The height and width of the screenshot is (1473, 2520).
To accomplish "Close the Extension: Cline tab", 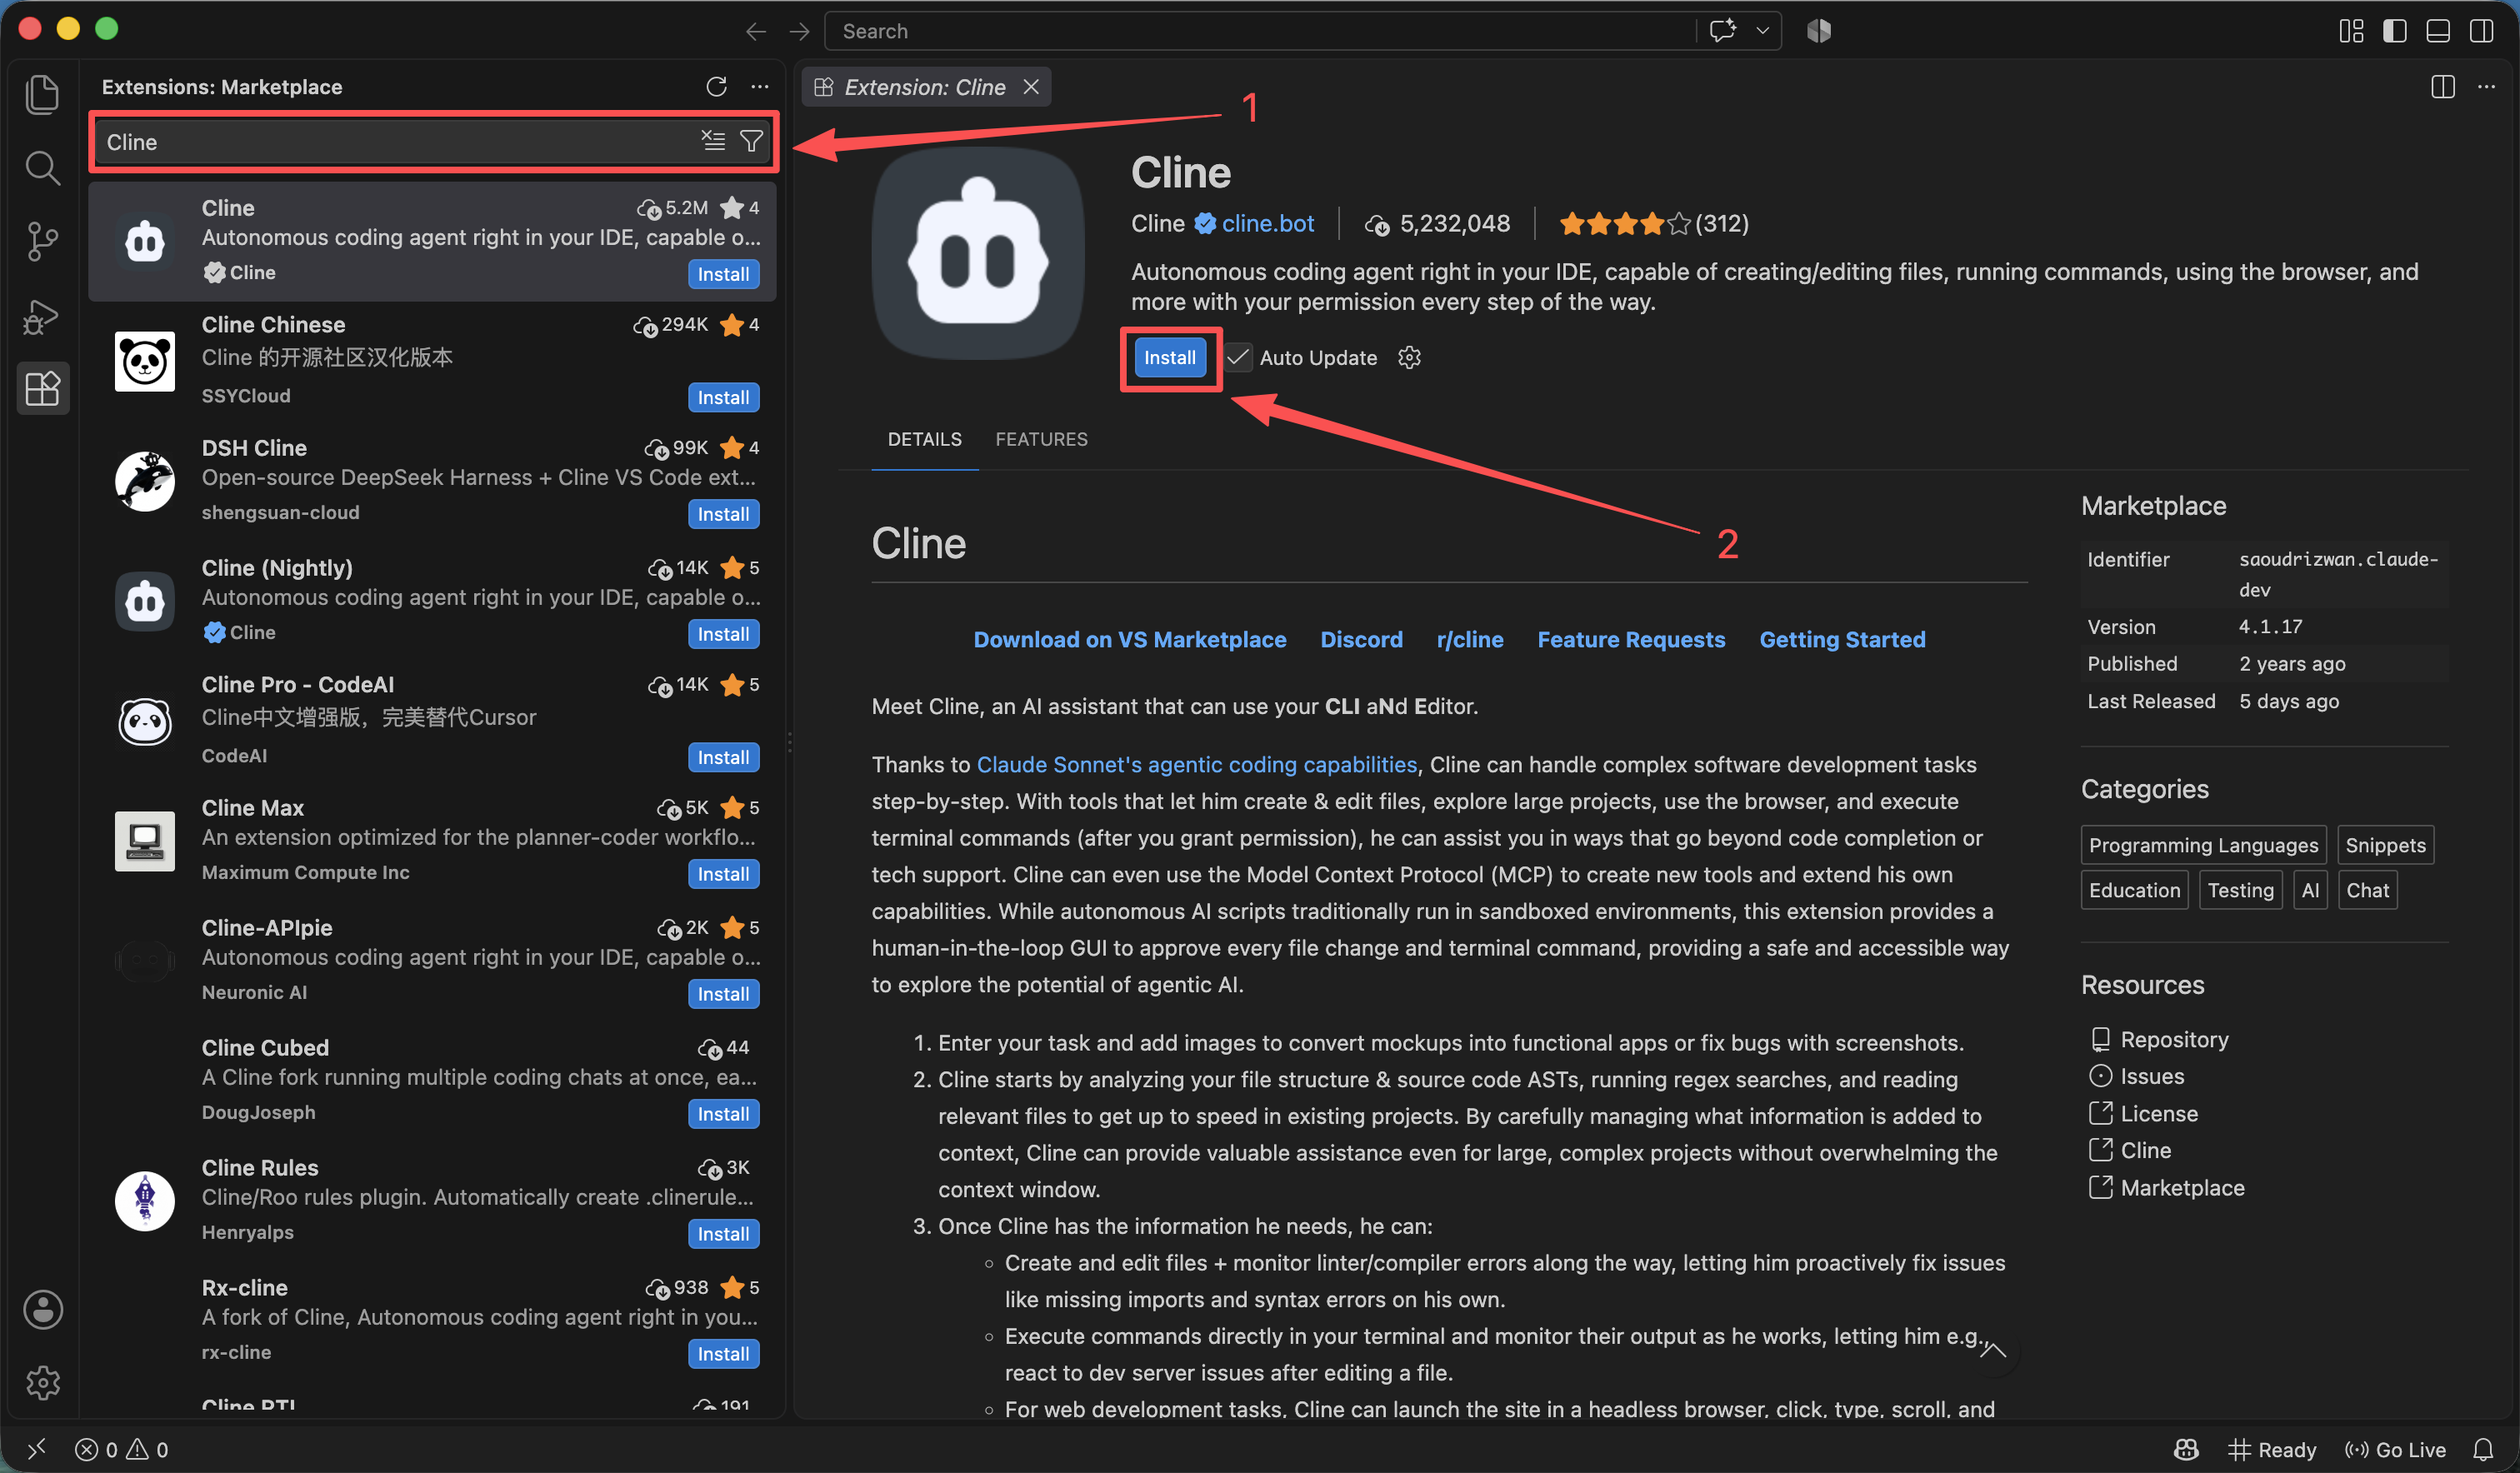I will click(1031, 87).
